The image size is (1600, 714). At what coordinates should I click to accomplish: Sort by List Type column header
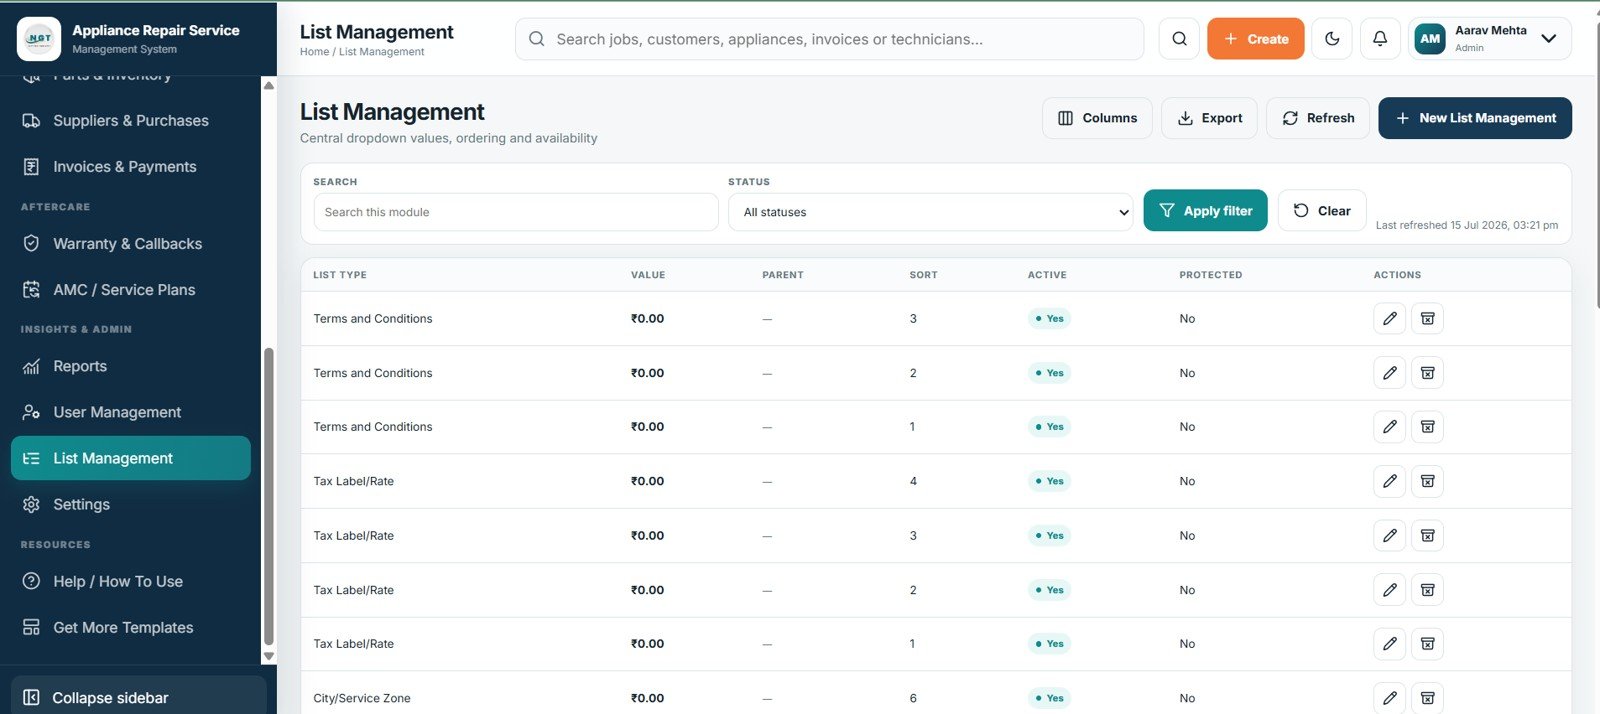coord(340,275)
